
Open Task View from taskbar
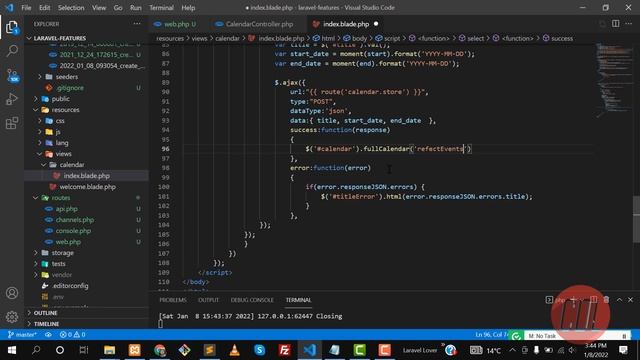coord(84,350)
